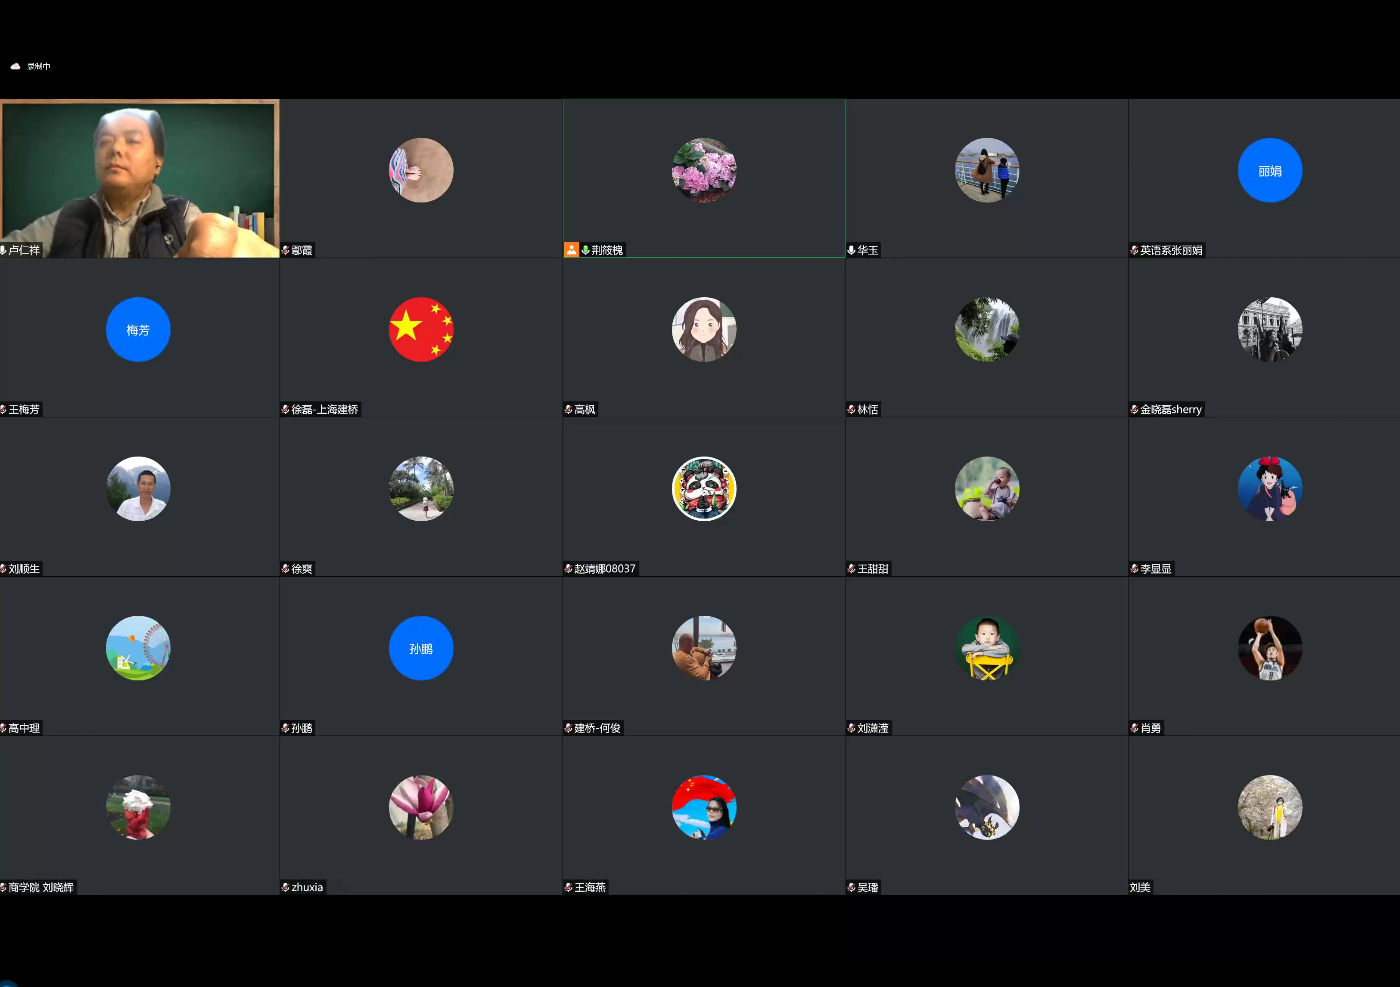The image size is (1400, 987).
Task: Click the blue 梅芳 initials avatar
Action: [138, 329]
